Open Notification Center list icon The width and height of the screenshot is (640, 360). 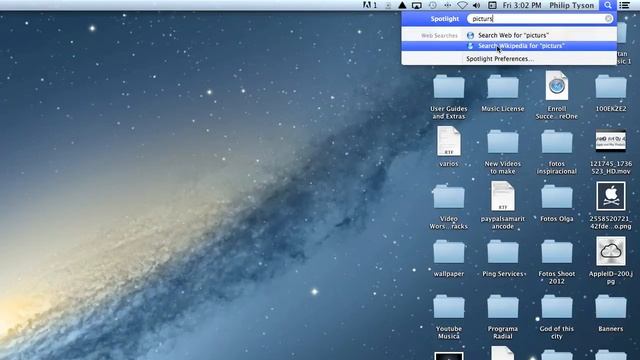[624, 5]
